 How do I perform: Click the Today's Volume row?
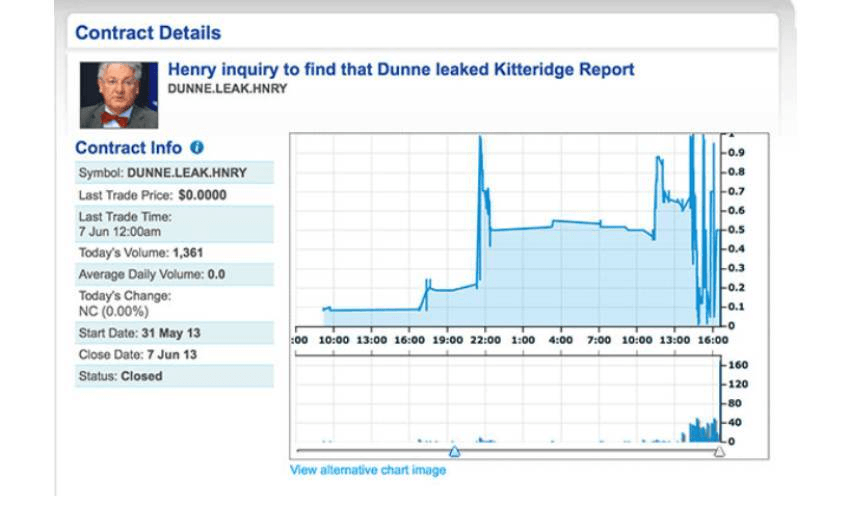pyautogui.click(x=174, y=253)
